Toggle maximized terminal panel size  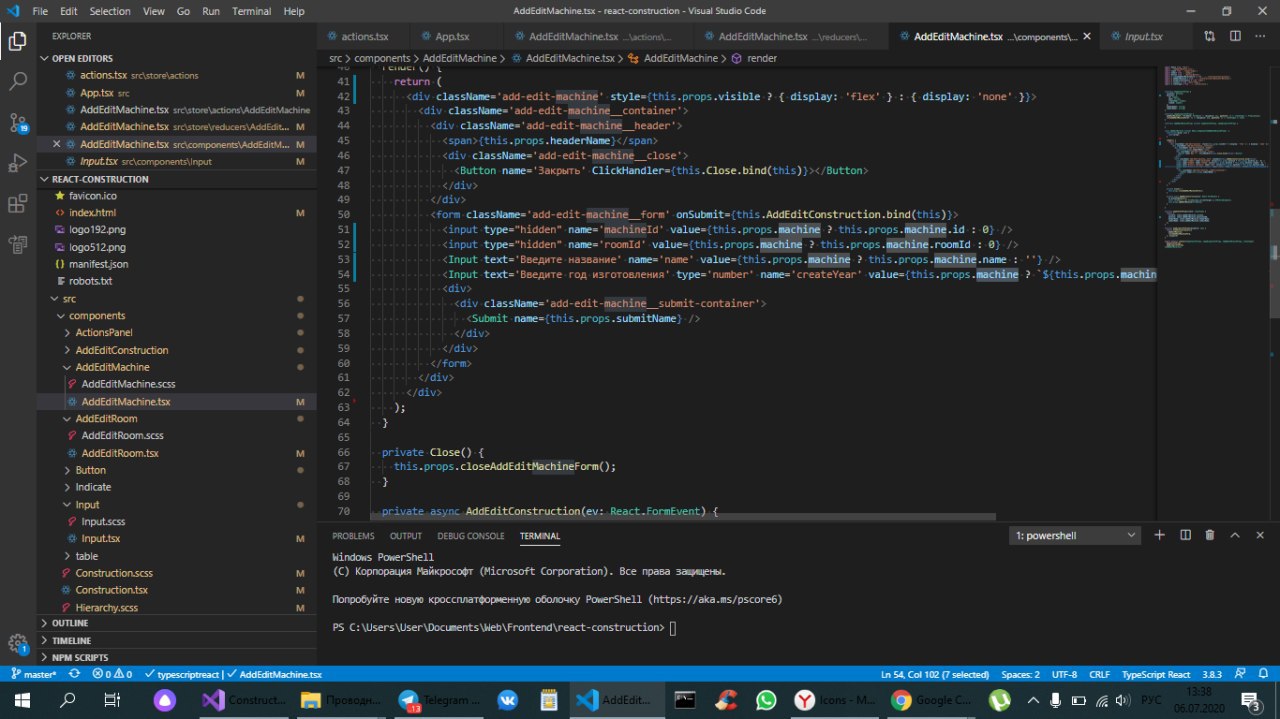[x=1234, y=536]
